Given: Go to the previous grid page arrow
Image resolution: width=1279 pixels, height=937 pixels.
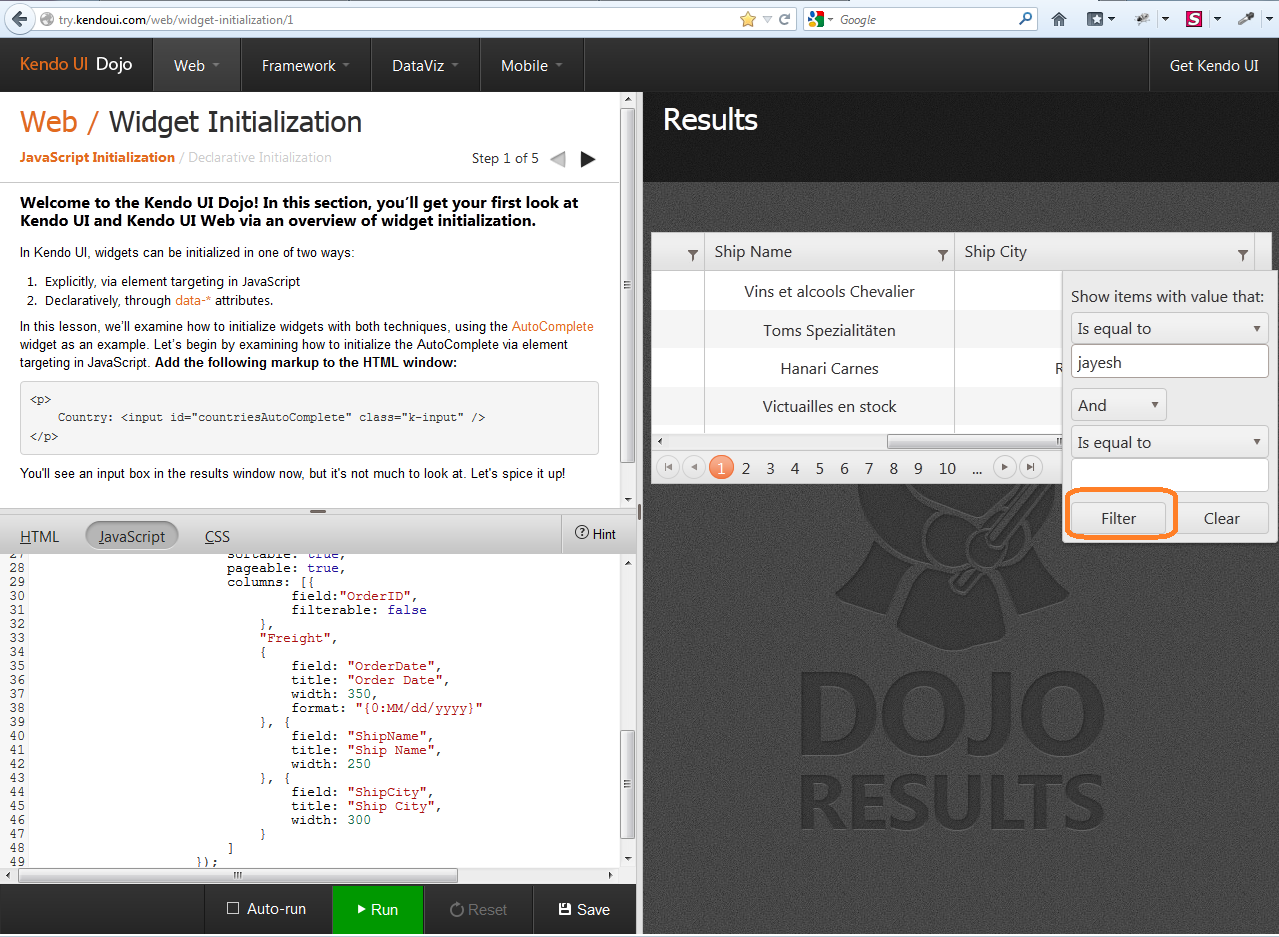Looking at the screenshot, I should point(694,467).
